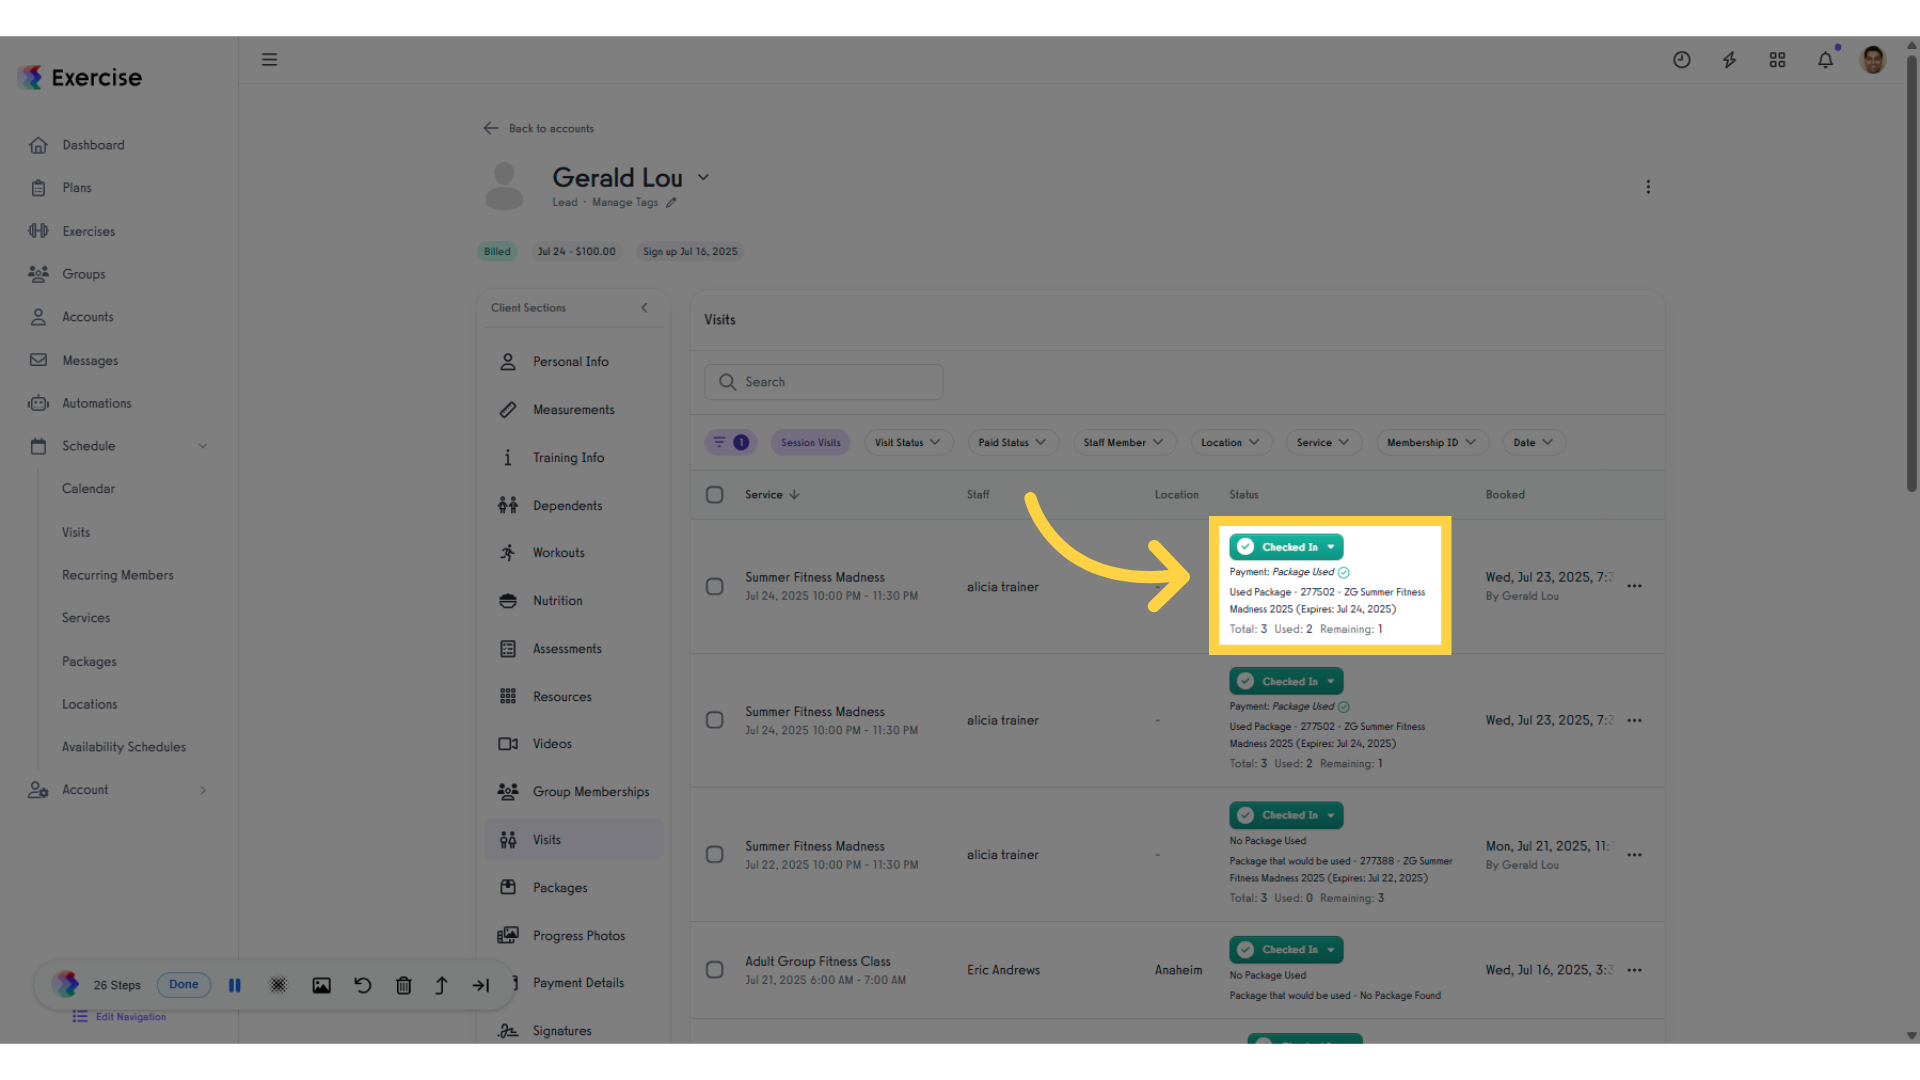This screenshot has height=1080, width=1920.
Task: Open Progress Photos client section
Action: tap(574, 936)
